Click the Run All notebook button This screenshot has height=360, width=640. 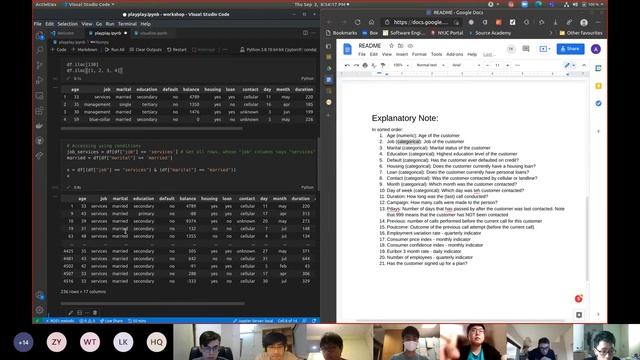115,50
